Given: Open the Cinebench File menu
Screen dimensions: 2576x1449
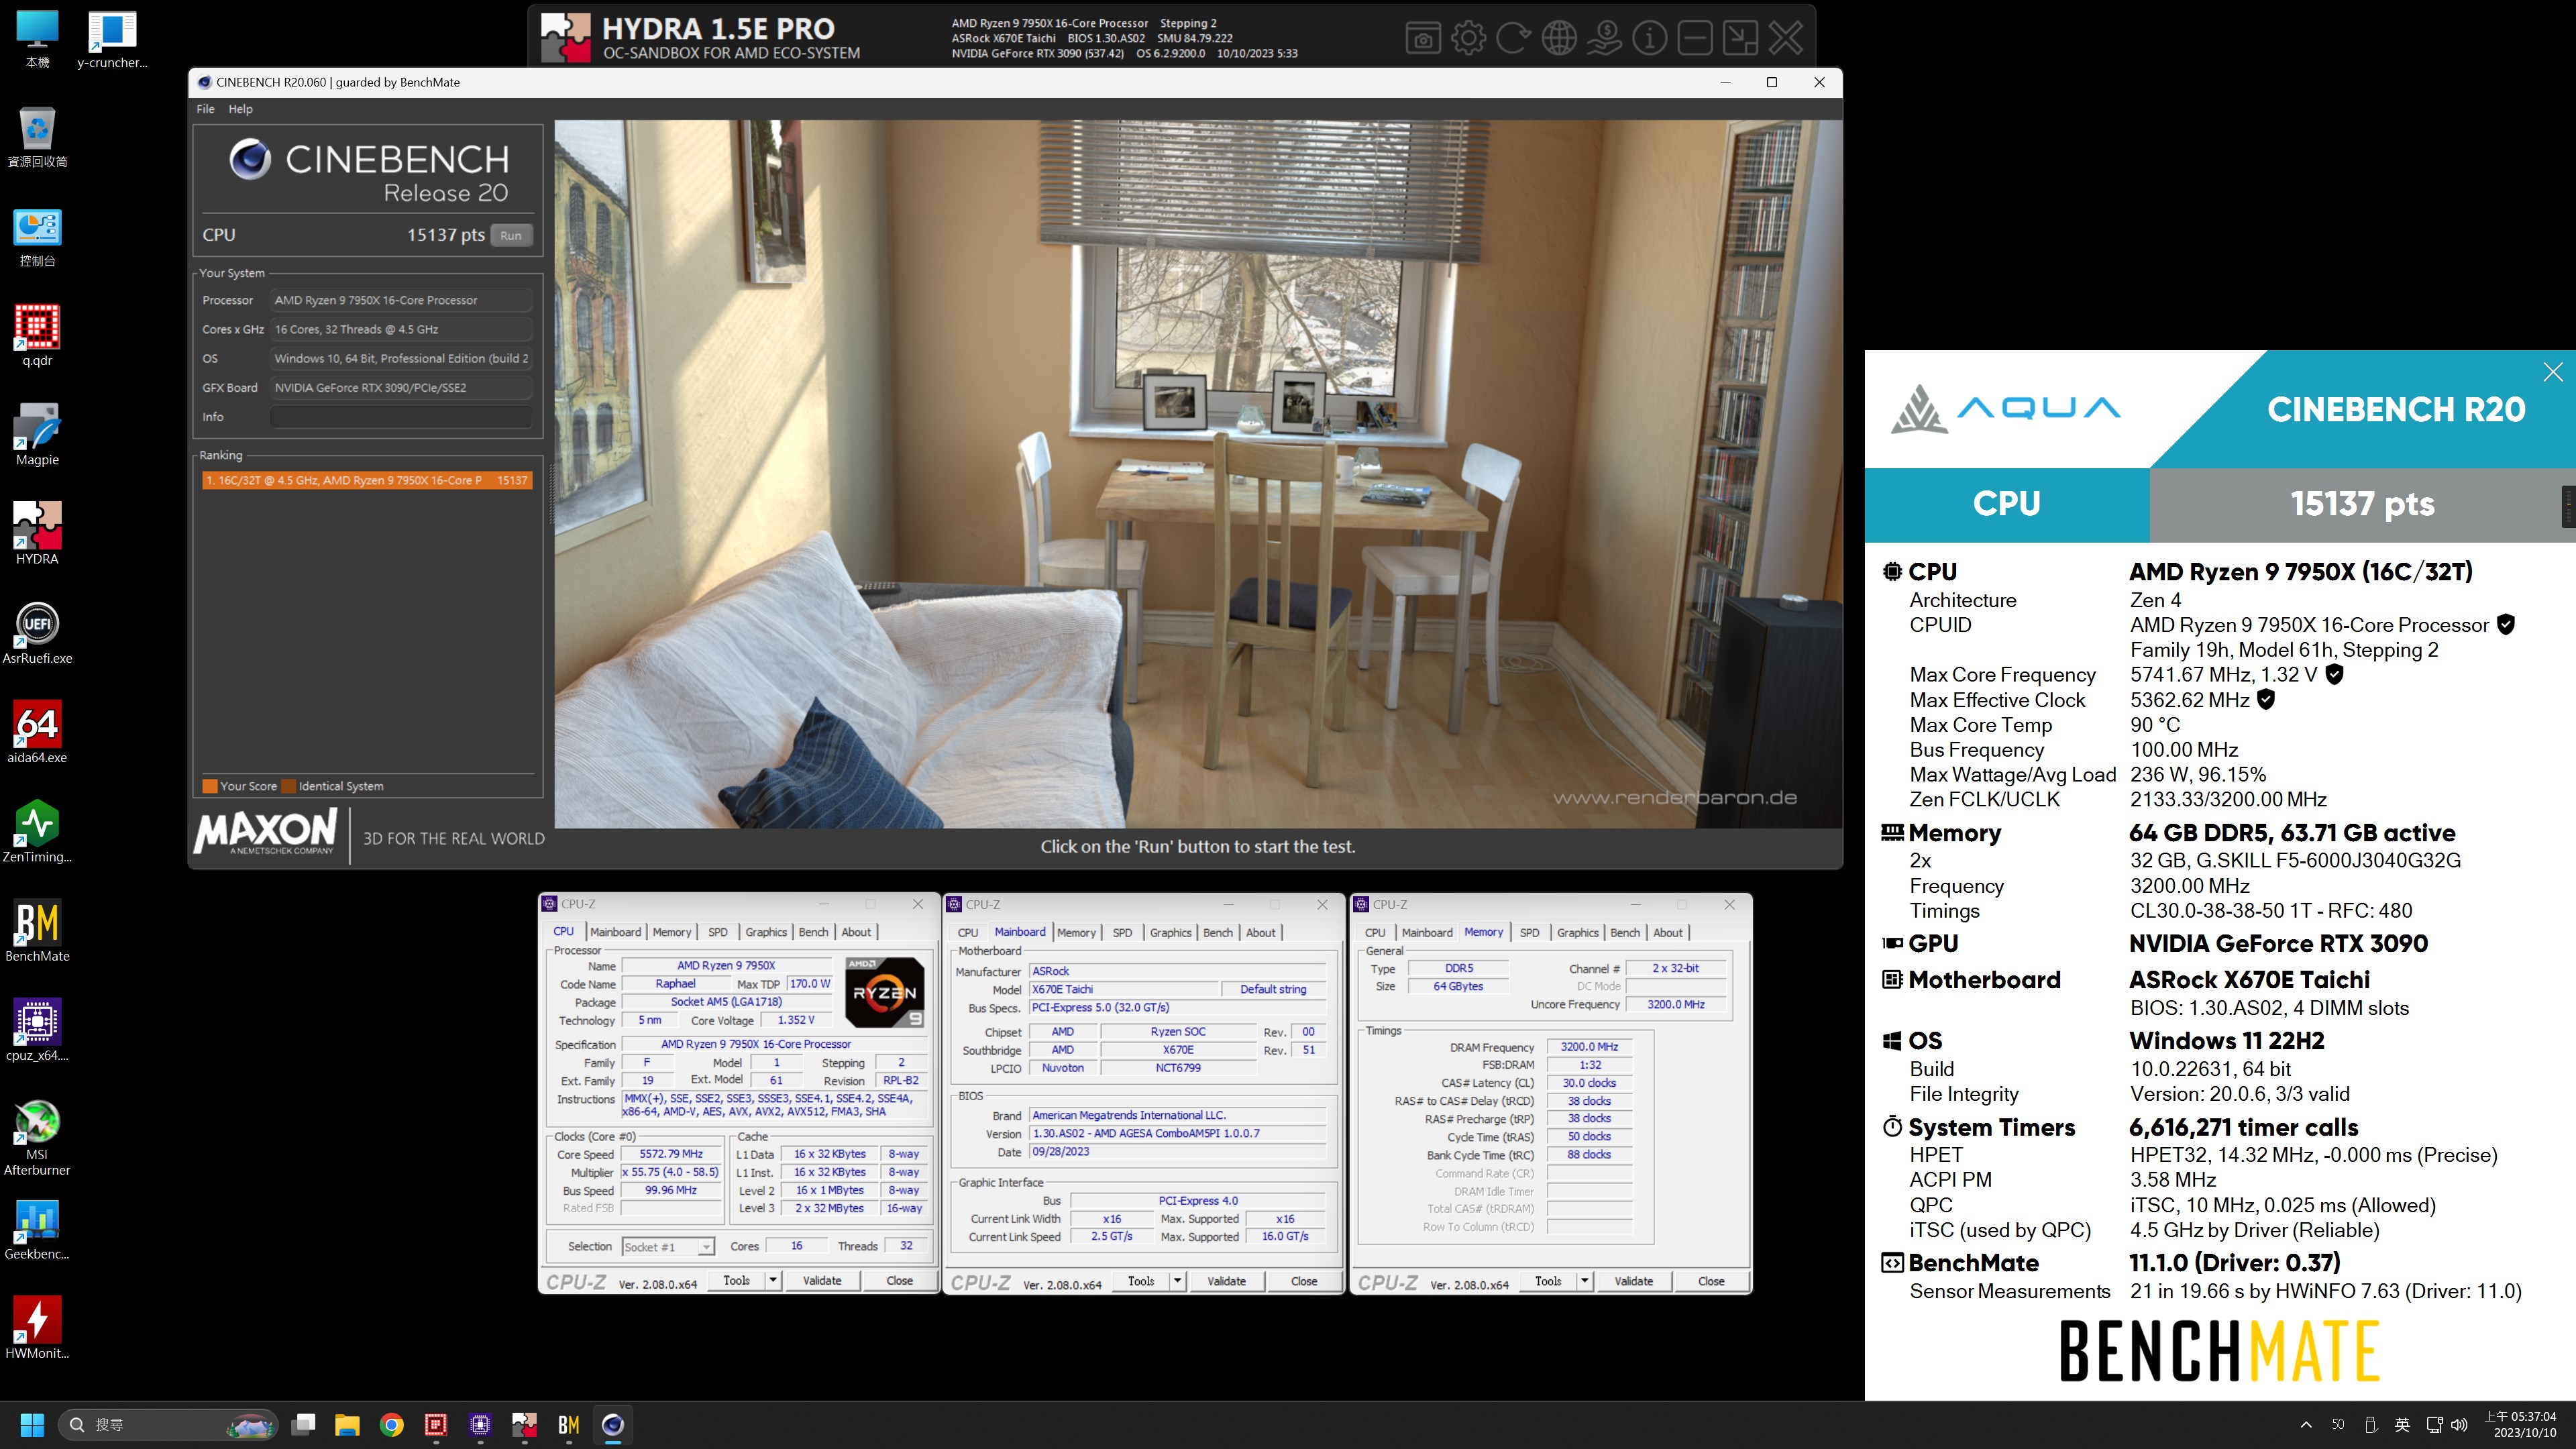Looking at the screenshot, I should pos(205,109).
